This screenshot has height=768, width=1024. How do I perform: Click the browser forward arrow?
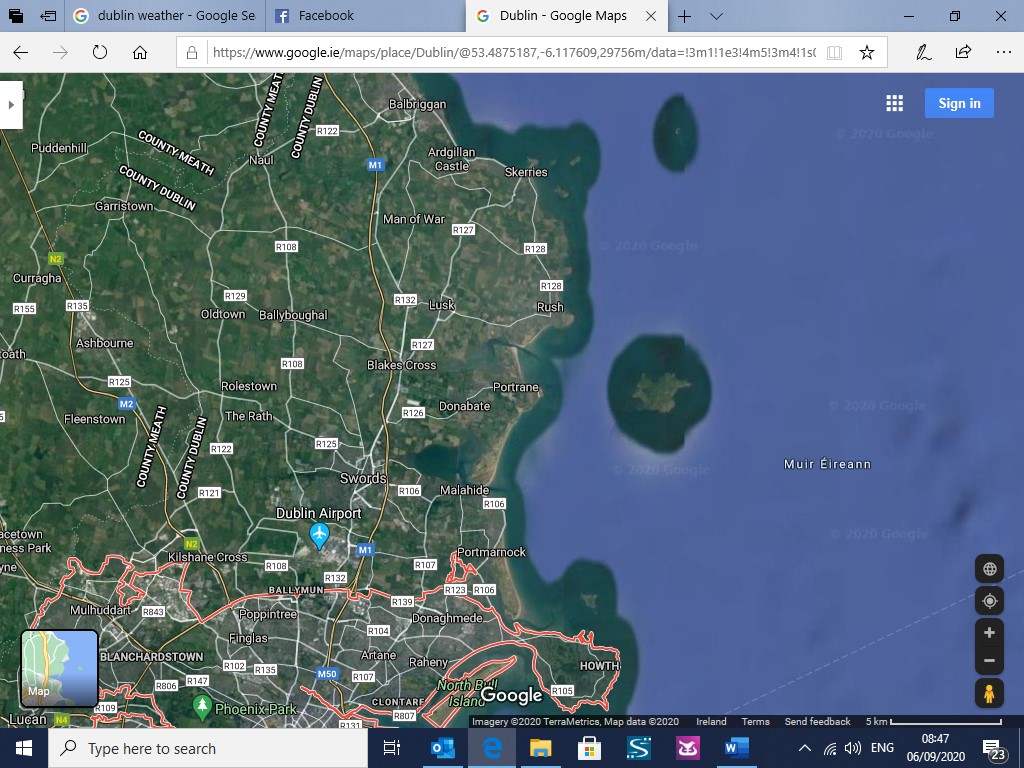60,53
